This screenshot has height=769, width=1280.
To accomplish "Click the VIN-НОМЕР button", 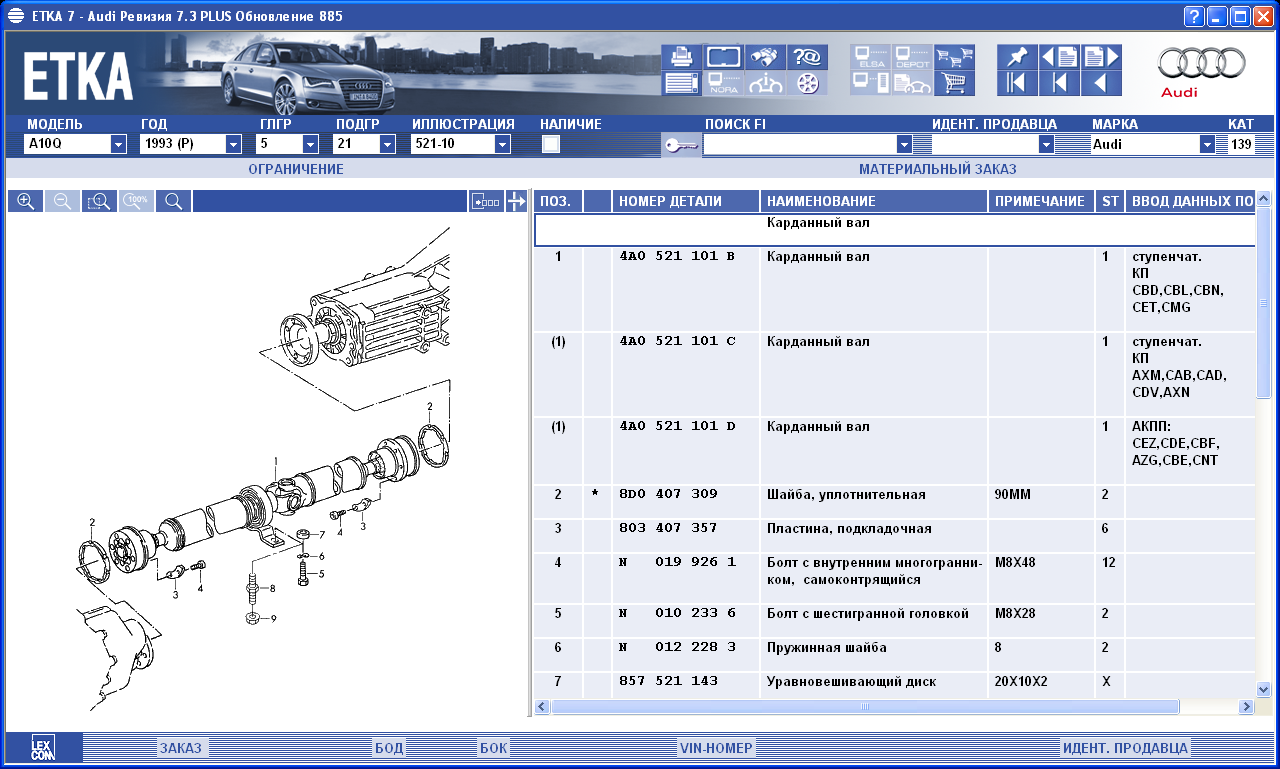I will pos(716,748).
